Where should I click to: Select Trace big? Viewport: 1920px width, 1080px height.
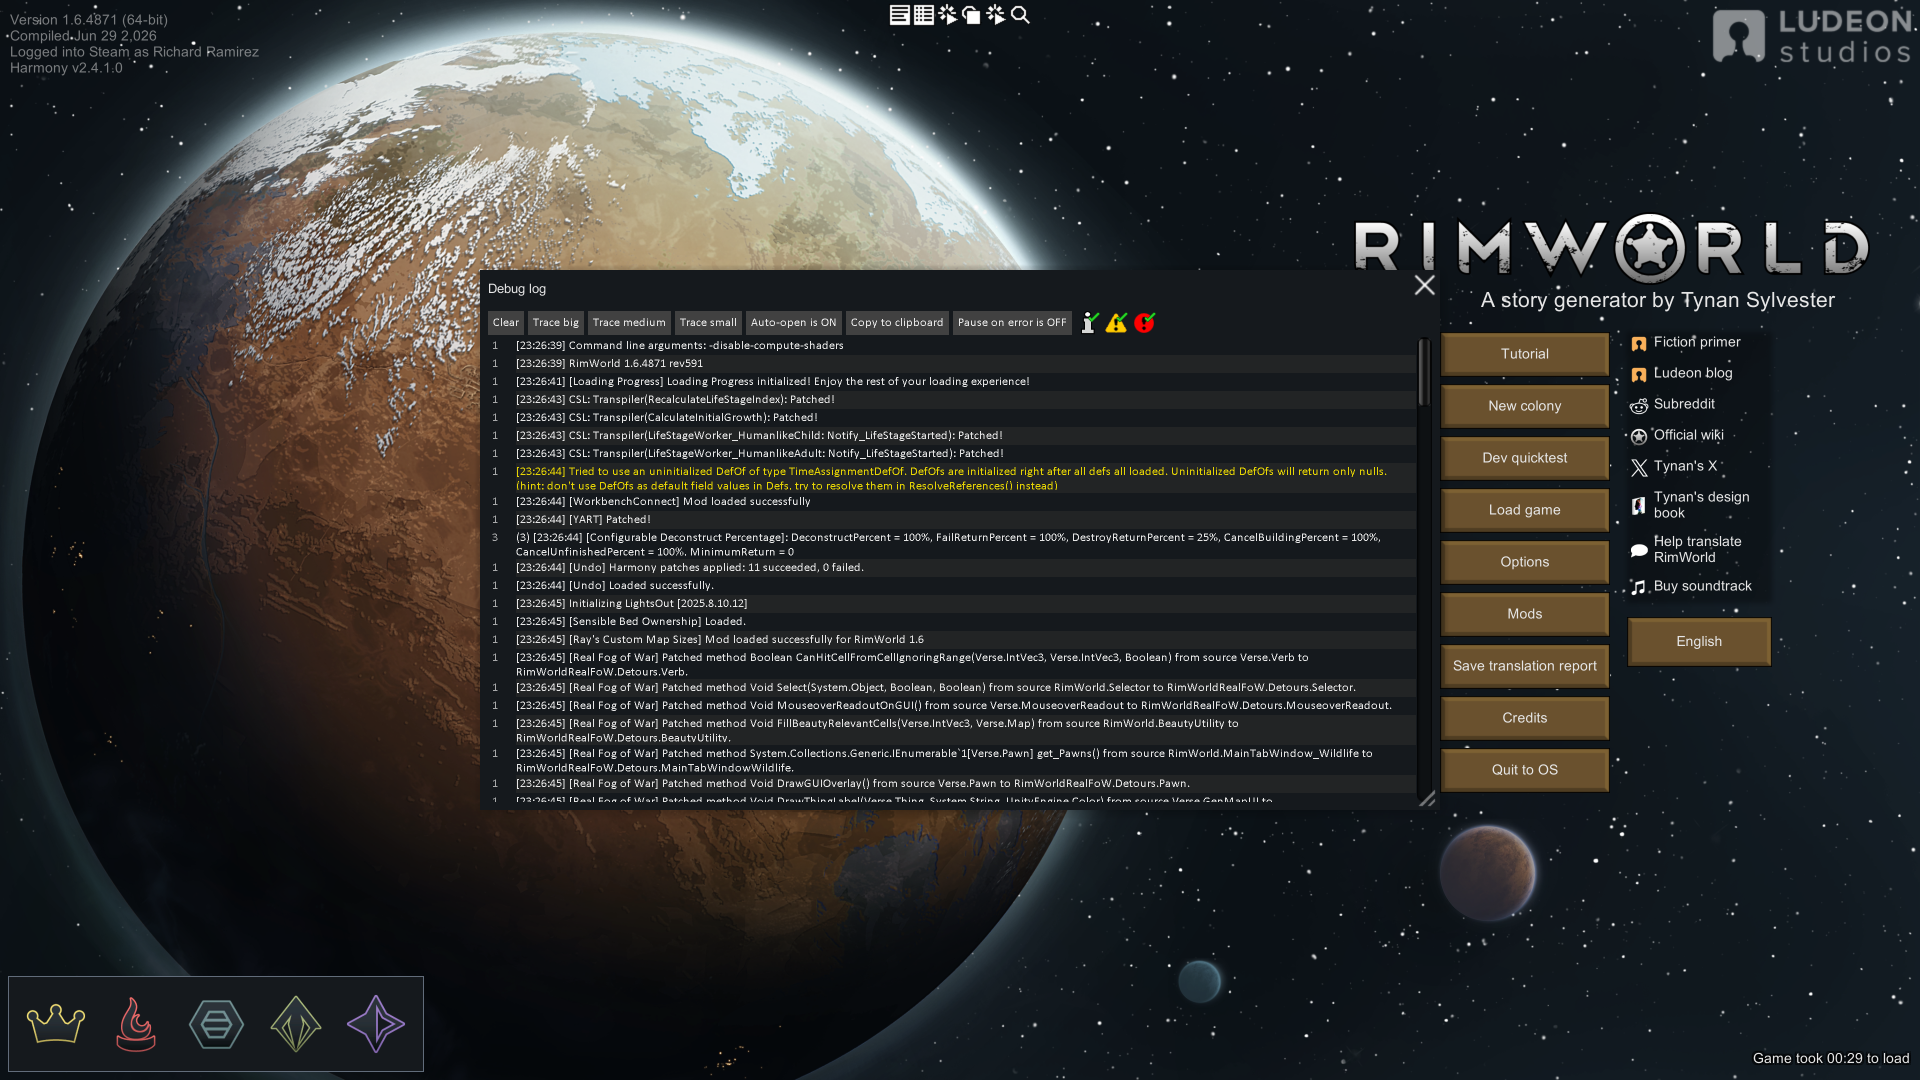556,322
